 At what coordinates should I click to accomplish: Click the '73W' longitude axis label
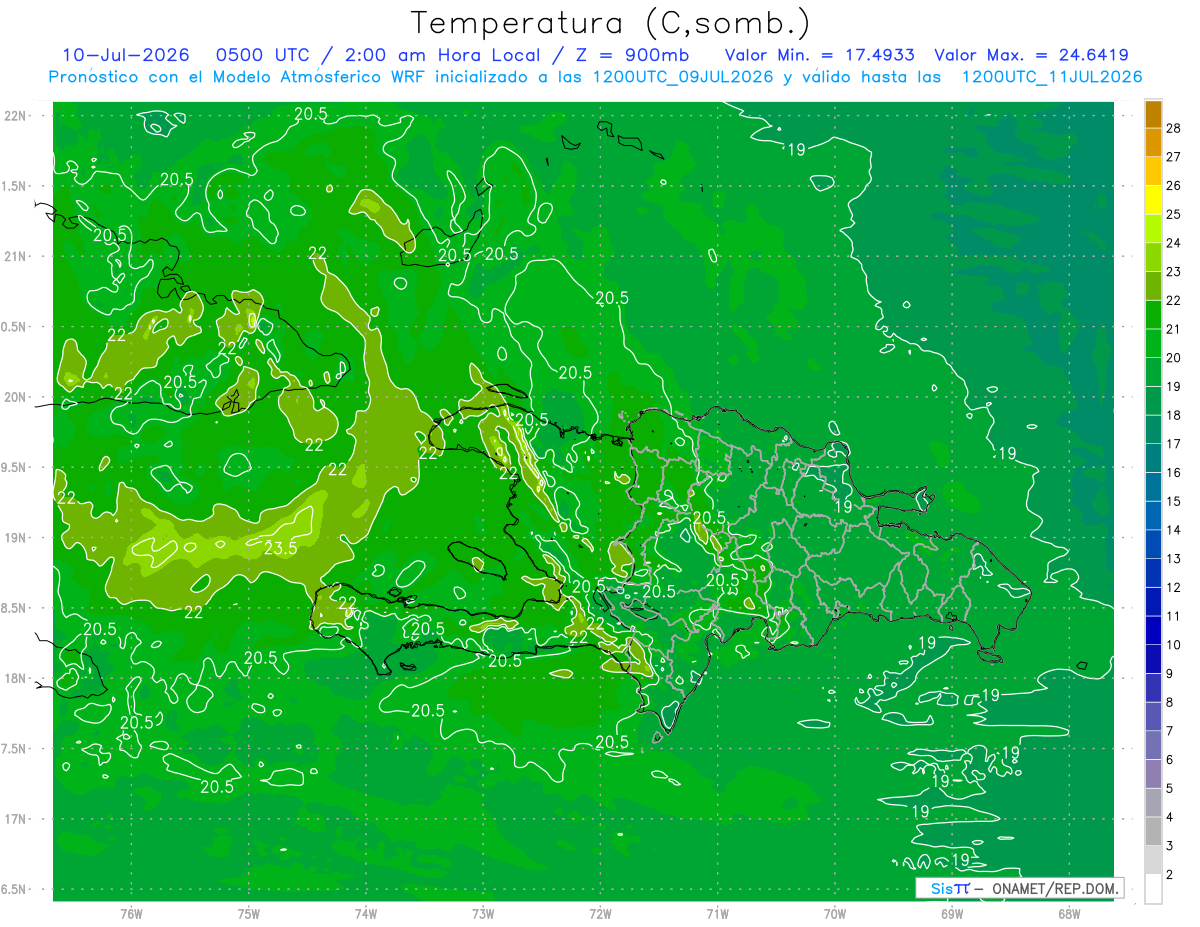[483, 914]
